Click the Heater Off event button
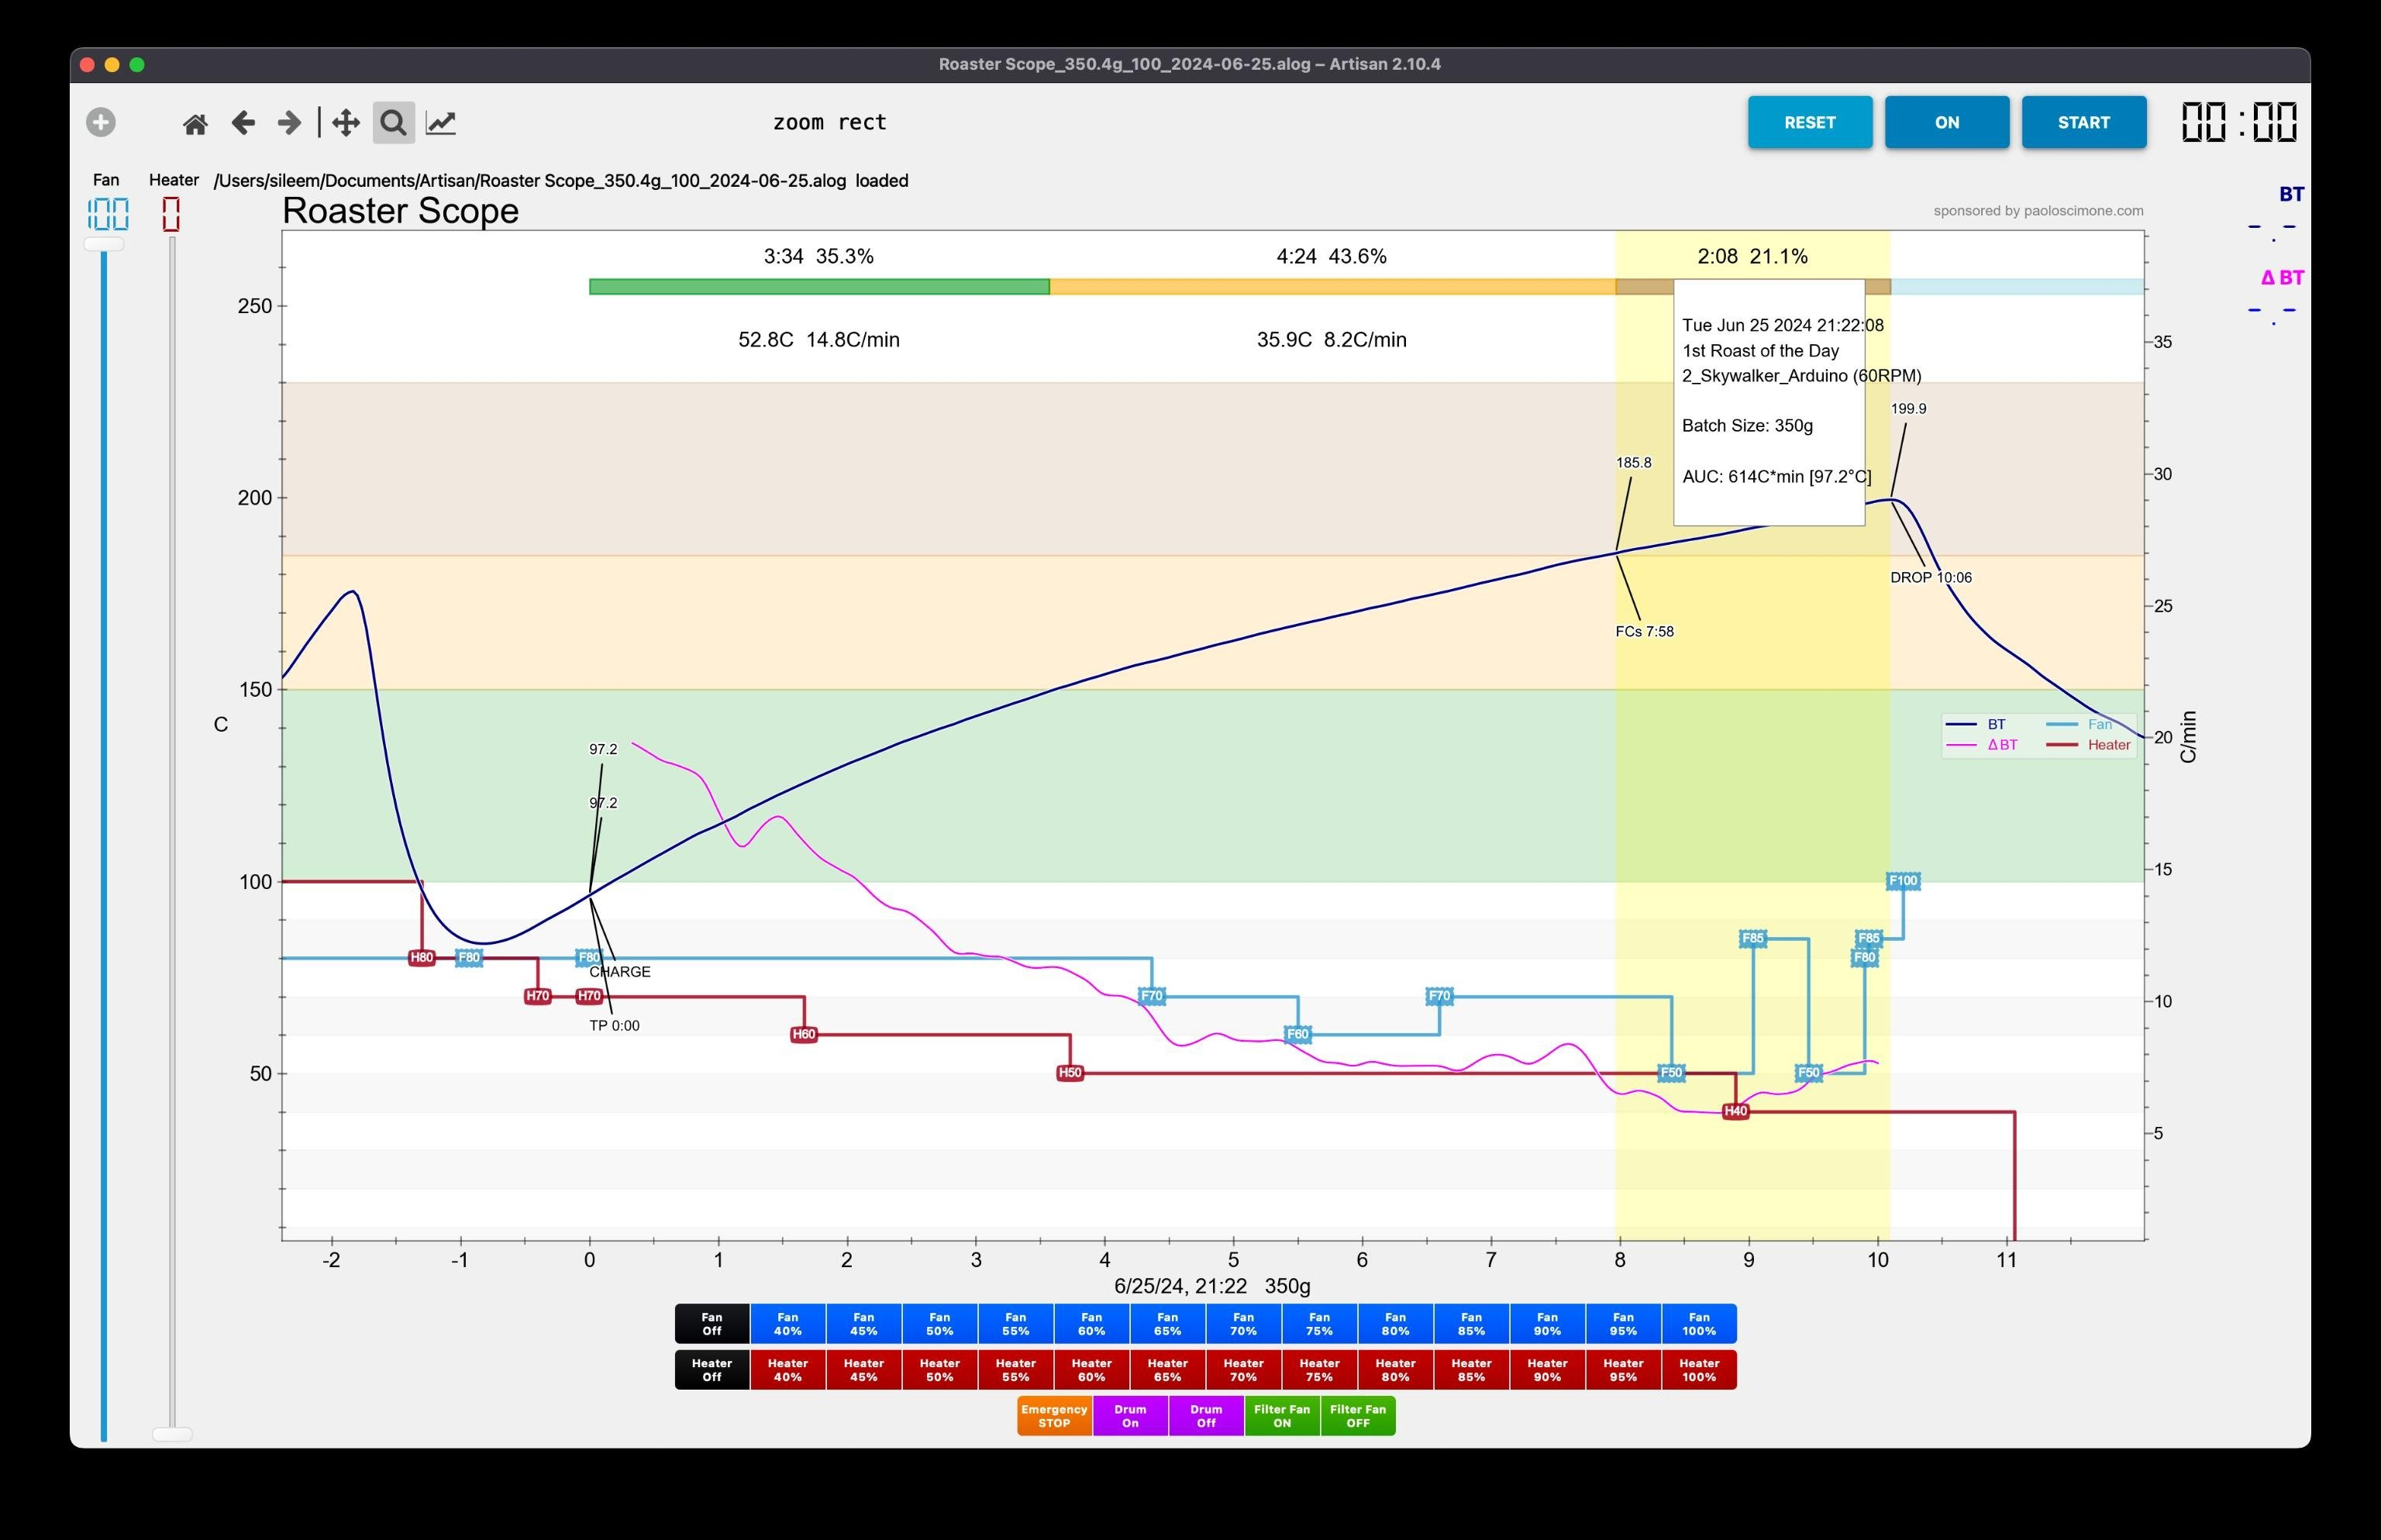 [x=712, y=1370]
